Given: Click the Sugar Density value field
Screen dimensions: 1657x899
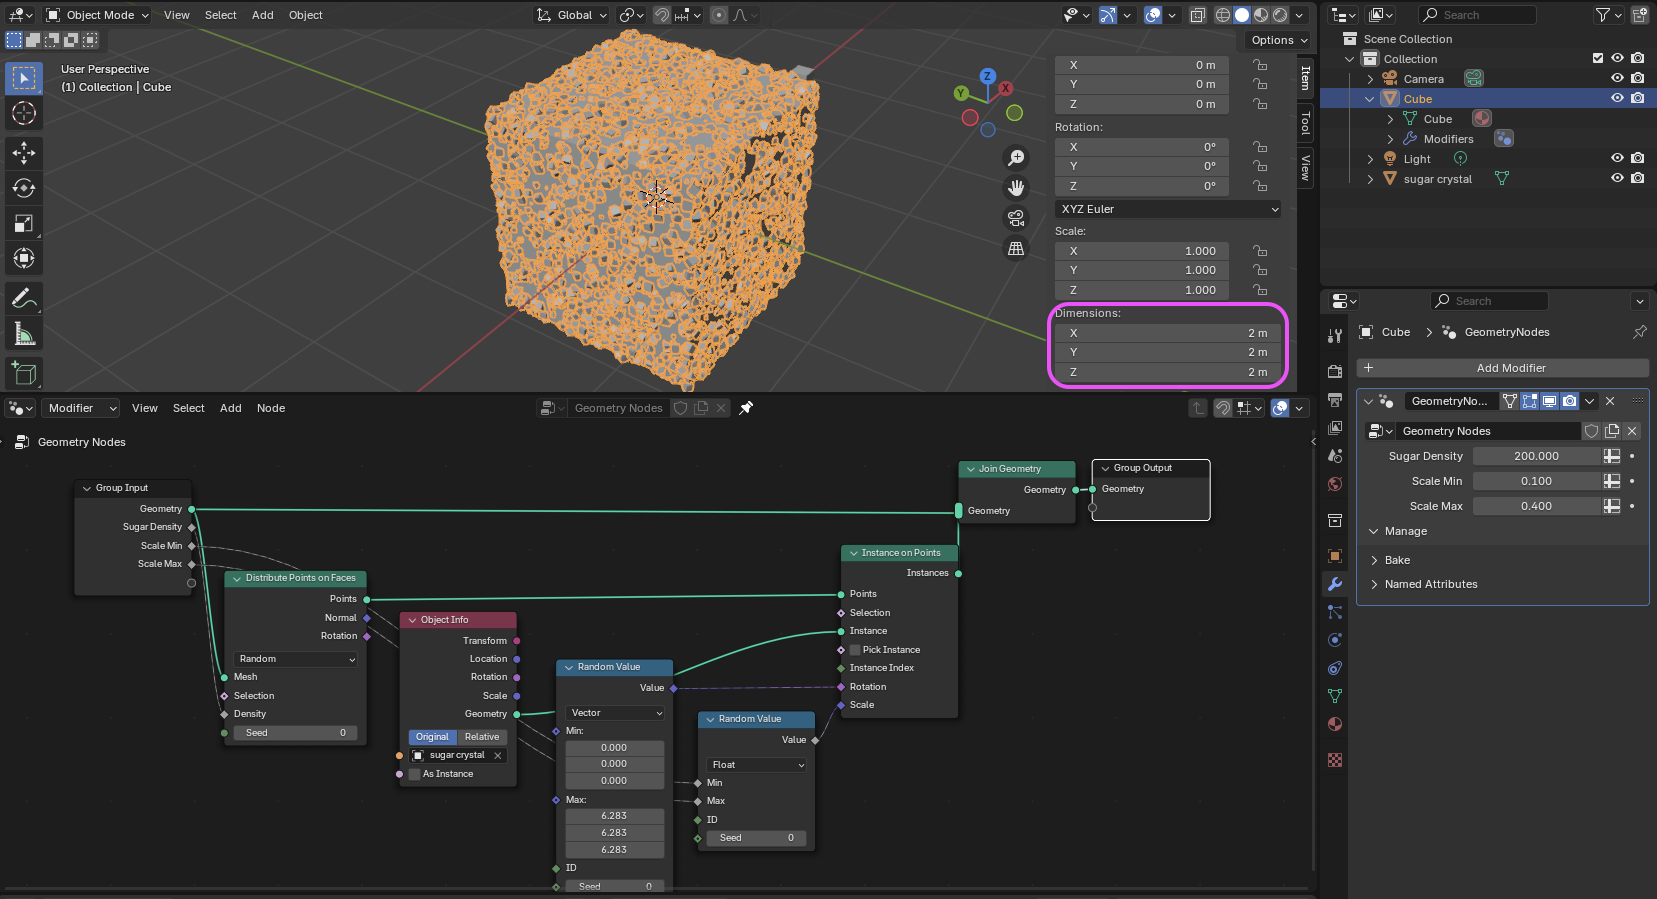Looking at the screenshot, I should pos(1536,456).
